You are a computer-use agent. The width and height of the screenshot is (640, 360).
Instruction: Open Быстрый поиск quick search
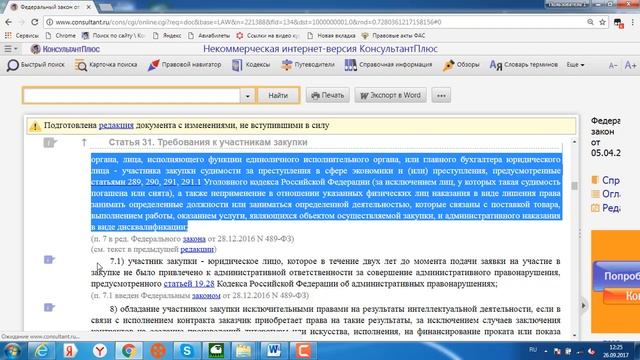tap(36, 65)
